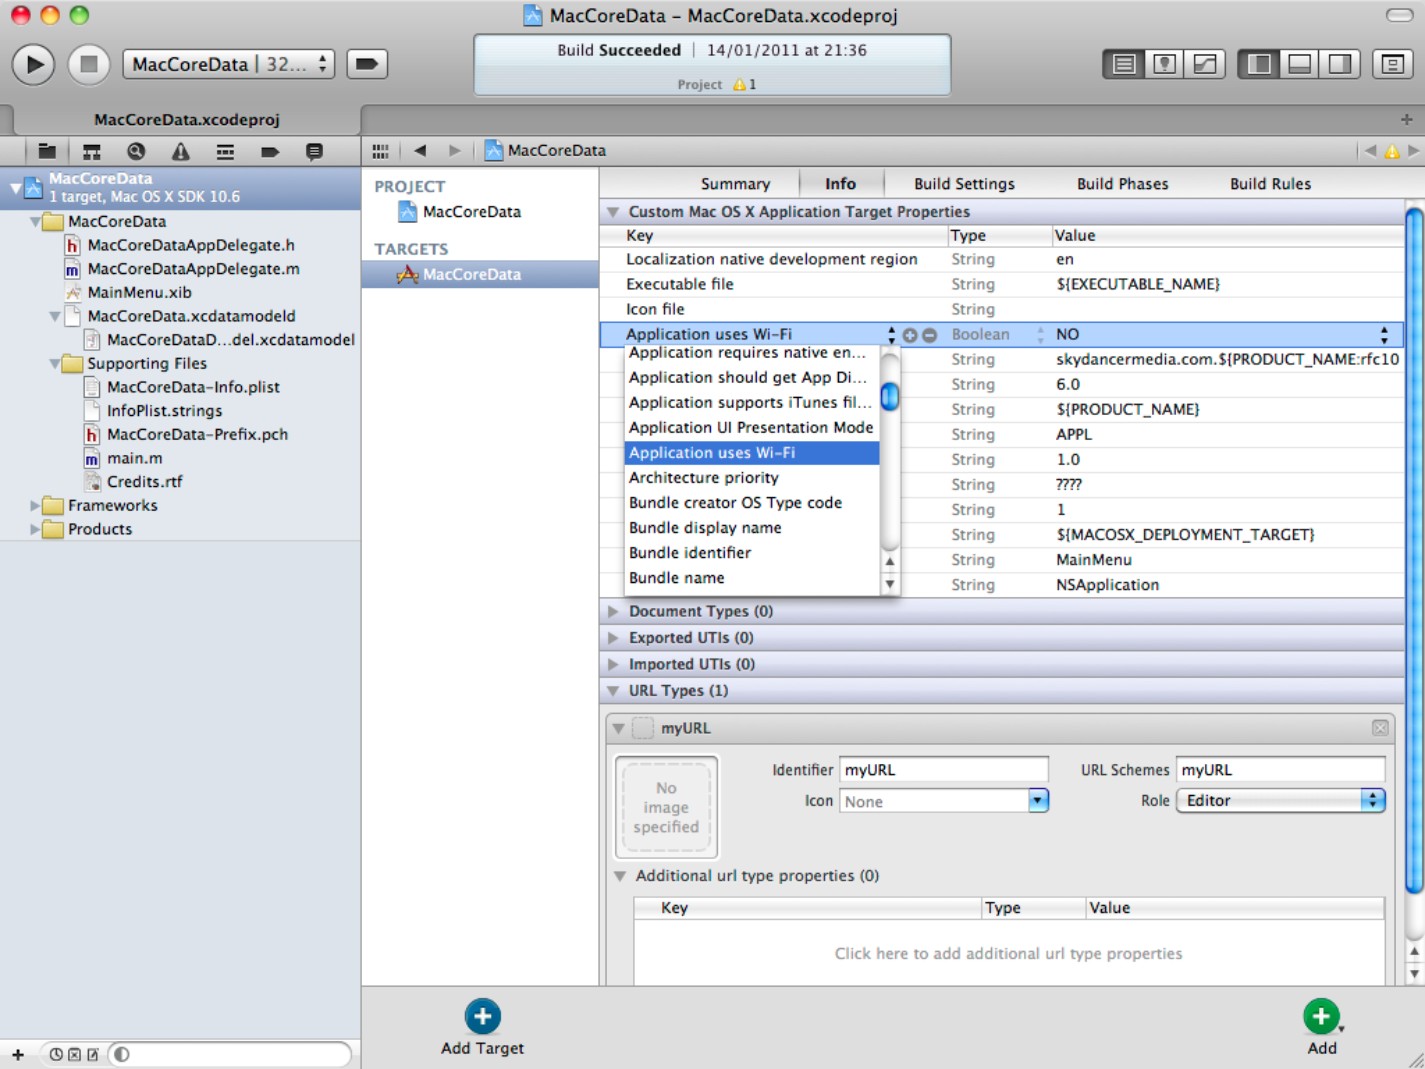
Task: Expand the Imported UTIs section
Action: (613, 664)
